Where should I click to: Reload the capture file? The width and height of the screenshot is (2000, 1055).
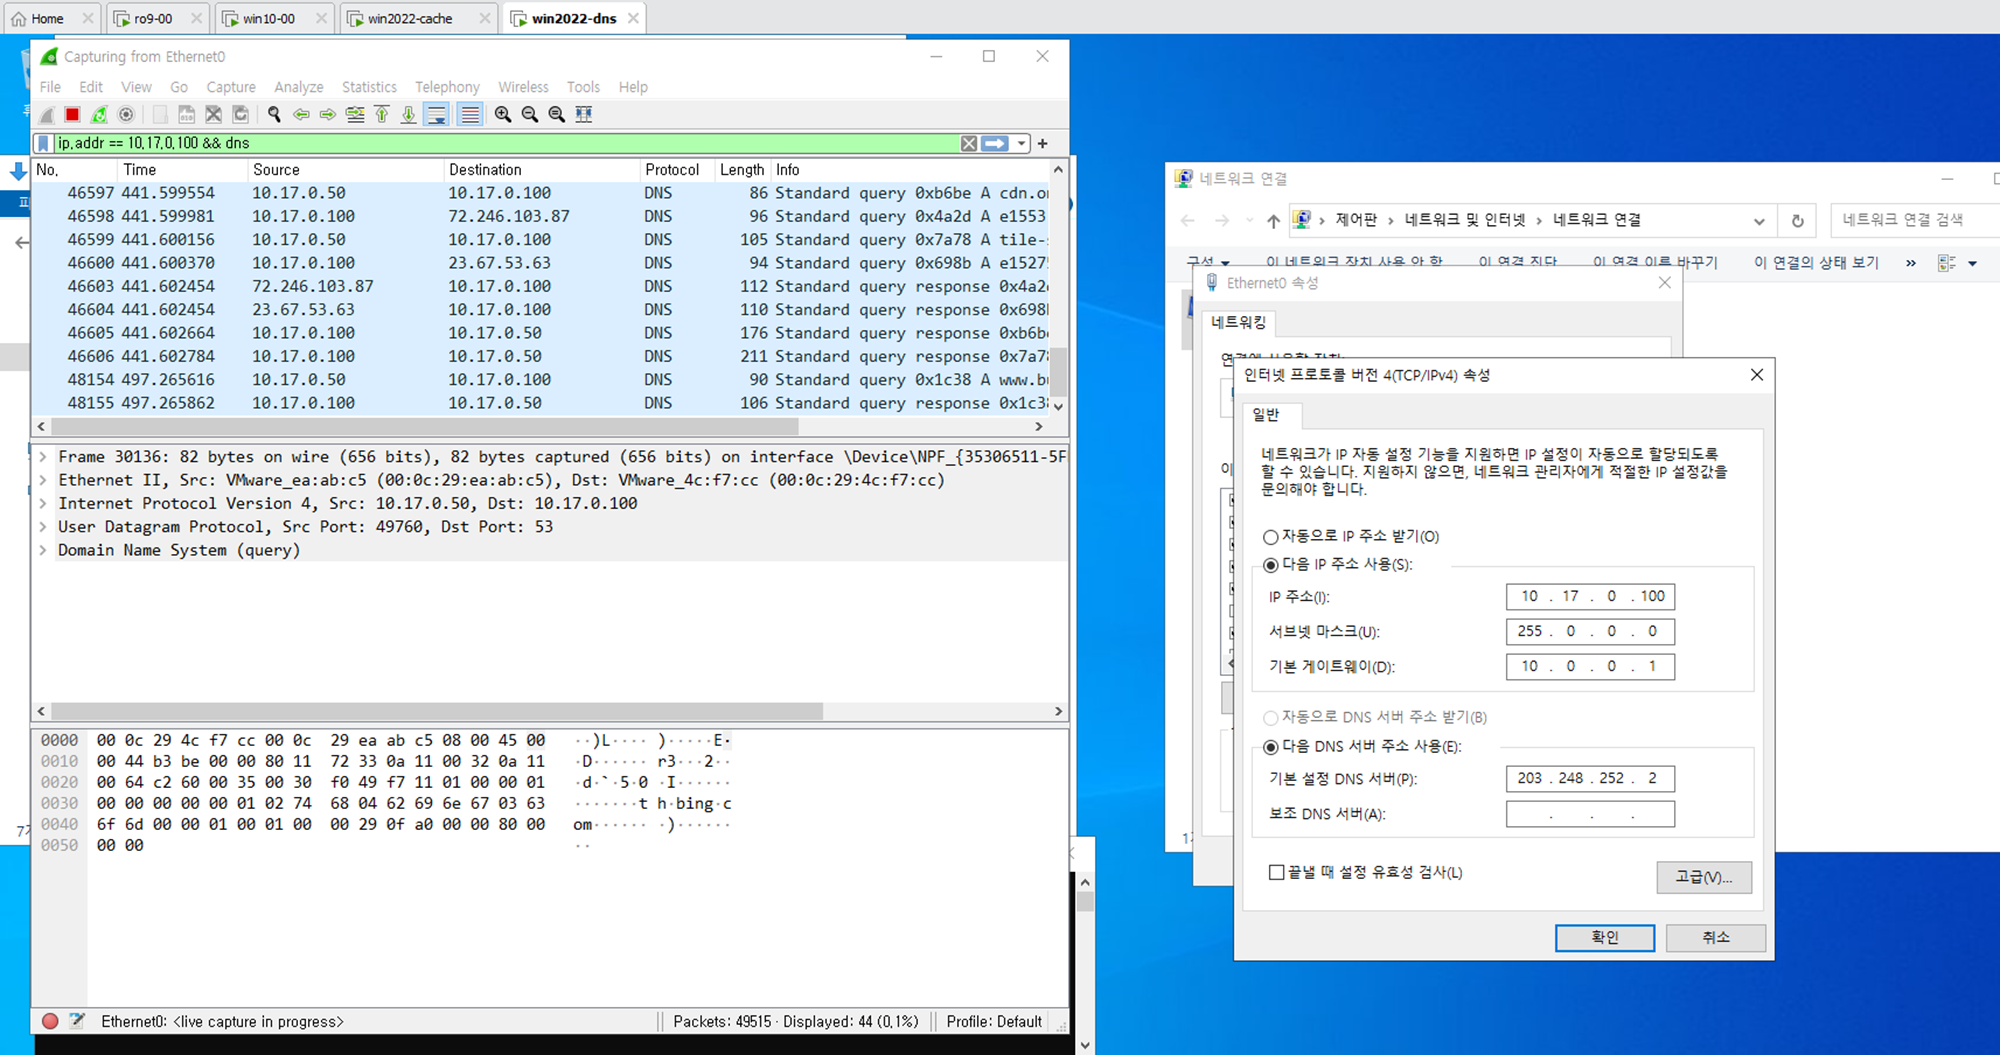pyautogui.click(x=240, y=115)
